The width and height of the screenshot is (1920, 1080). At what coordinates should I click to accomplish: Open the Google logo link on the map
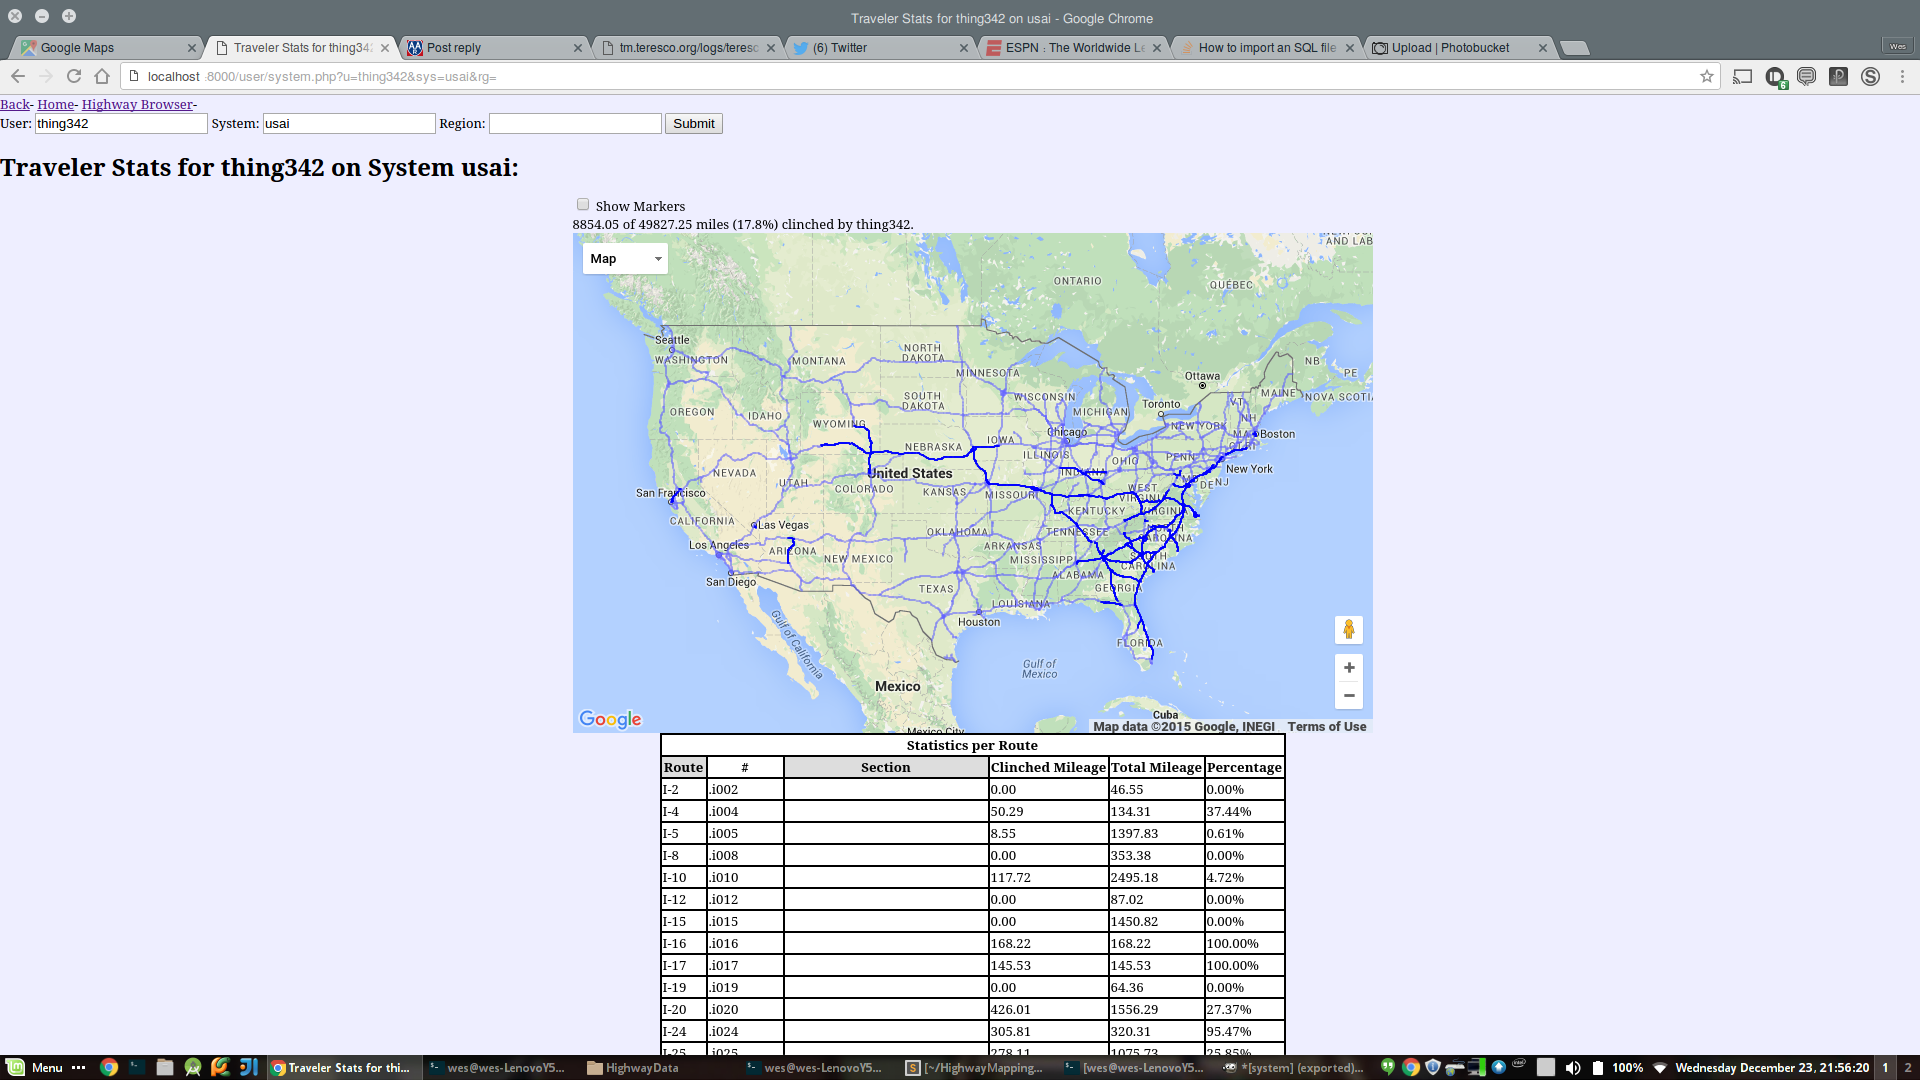point(610,719)
